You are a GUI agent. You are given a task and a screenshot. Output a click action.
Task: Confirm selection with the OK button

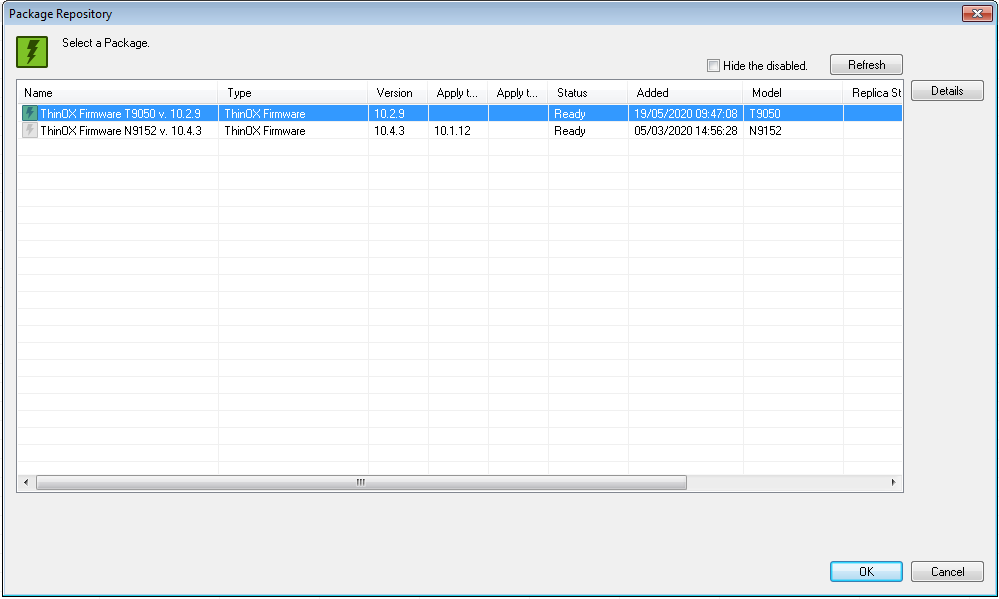[865, 571]
